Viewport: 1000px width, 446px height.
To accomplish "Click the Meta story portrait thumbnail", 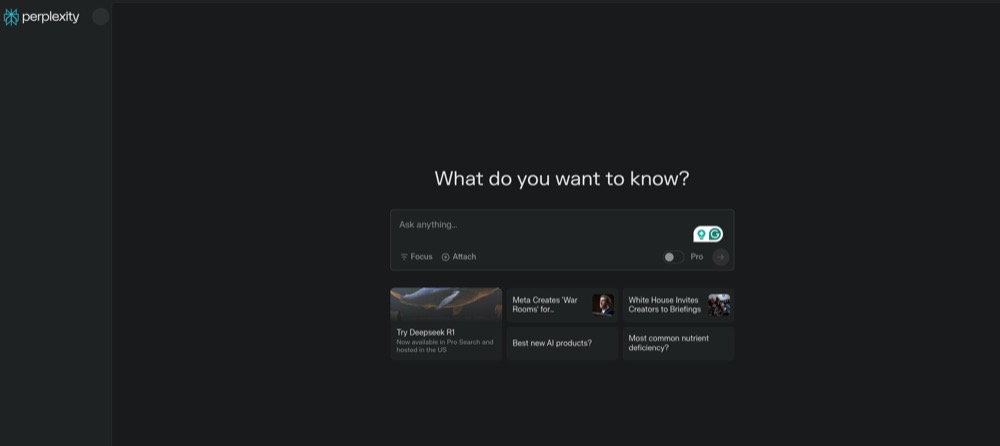I will pyautogui.click(x=602, y=304).
